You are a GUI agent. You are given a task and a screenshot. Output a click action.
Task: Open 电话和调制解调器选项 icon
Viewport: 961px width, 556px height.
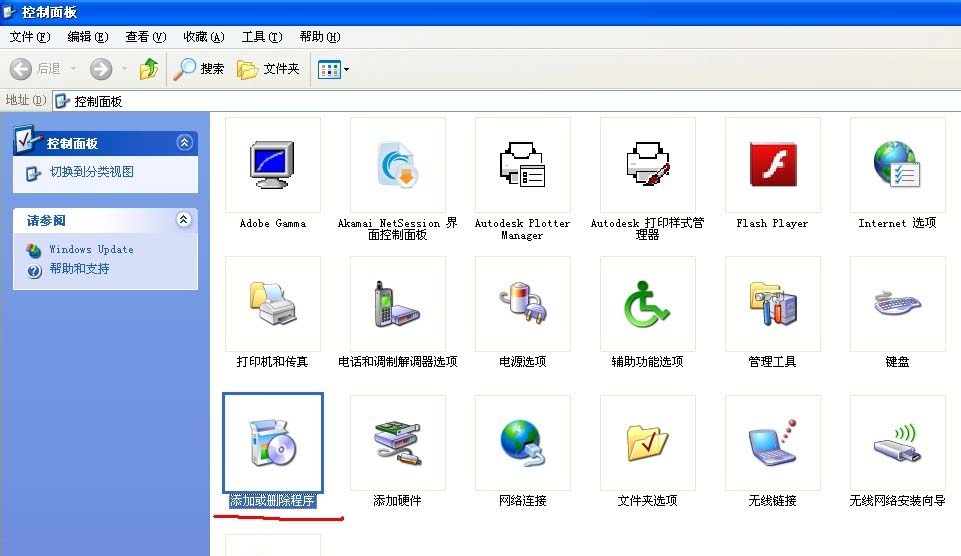[398, 304]
